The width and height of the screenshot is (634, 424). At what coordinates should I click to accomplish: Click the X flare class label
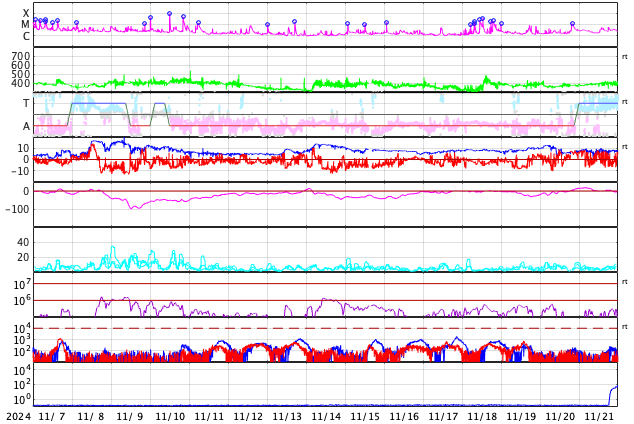(26, 13)
